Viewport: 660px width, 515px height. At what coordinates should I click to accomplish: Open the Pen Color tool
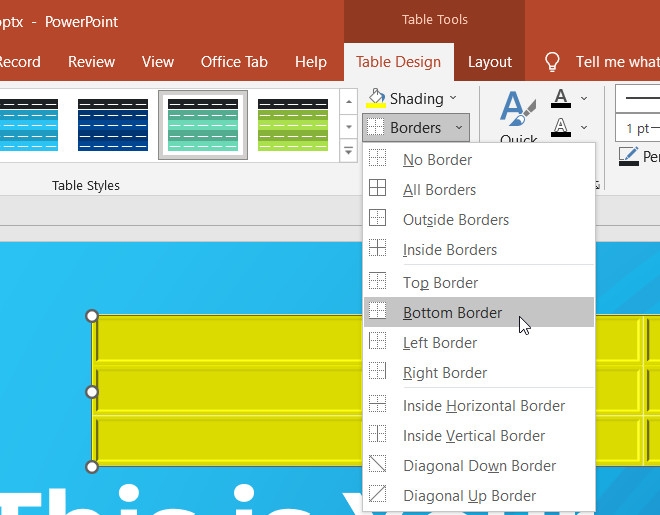pos(629,155)
